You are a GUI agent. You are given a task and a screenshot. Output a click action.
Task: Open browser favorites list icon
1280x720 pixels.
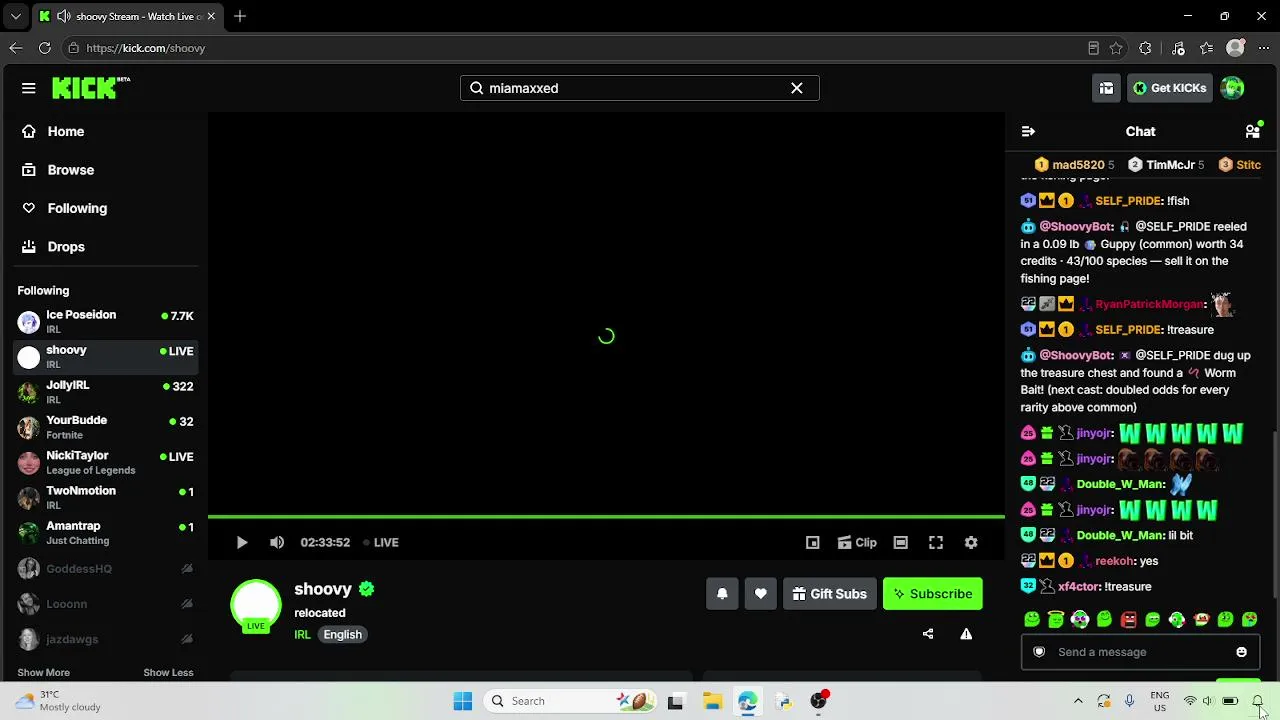(1207, 48)
